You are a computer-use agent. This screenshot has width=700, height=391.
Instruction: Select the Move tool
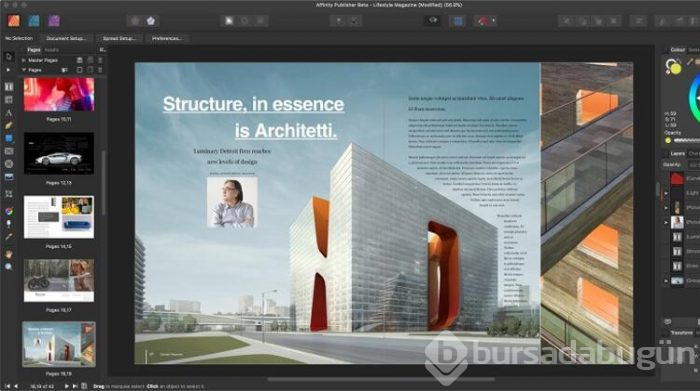coord(8,57)
